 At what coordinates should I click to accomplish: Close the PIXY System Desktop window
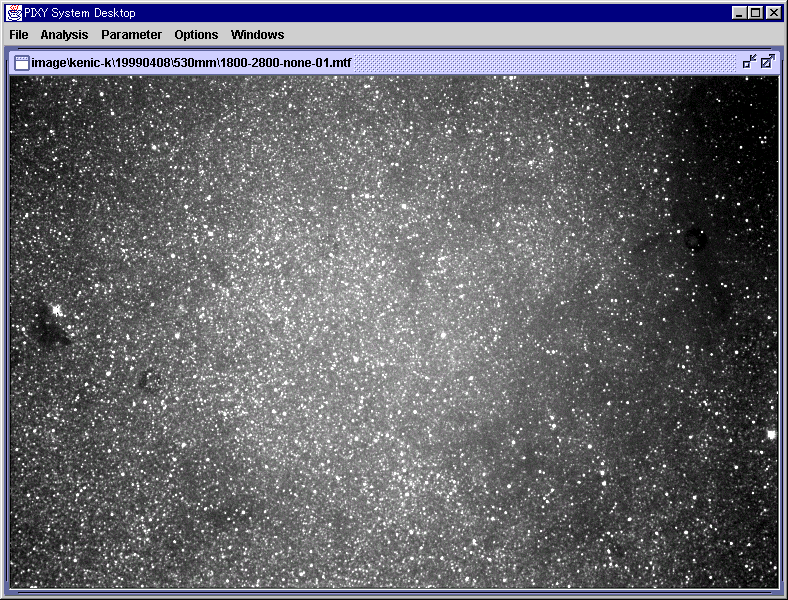(774, 13)
